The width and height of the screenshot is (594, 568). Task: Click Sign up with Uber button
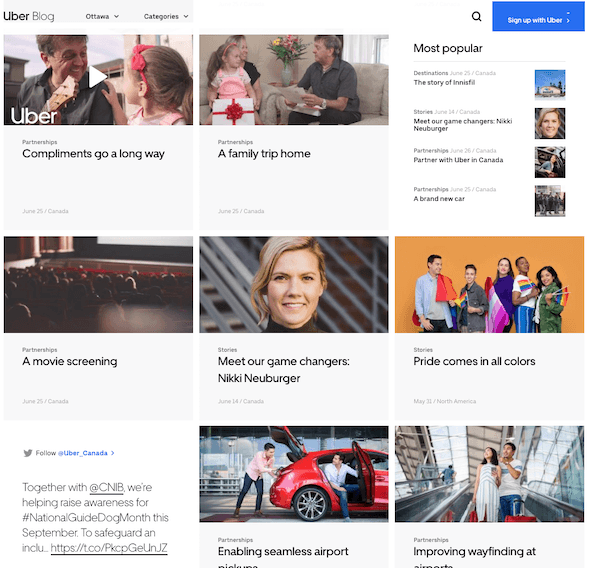click(538, 17)
